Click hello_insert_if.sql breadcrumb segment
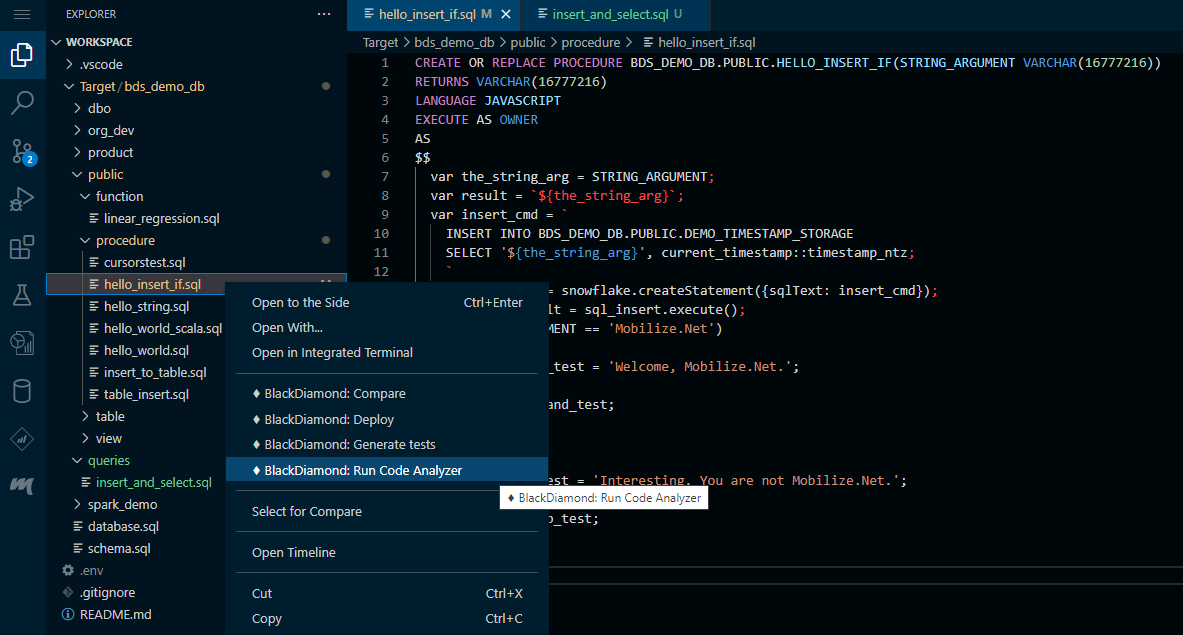1183x635 pixels. (699, 43)
